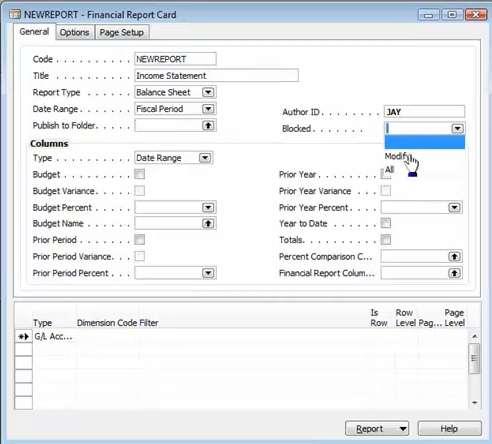Screen dimensions: 492x444
Task: Click the Type column header in grid
Action: click(42, 323)
